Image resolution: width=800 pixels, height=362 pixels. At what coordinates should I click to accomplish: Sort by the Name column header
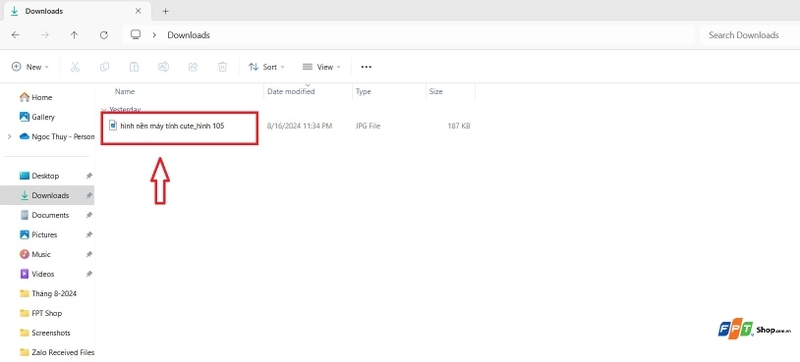[124, 91]
